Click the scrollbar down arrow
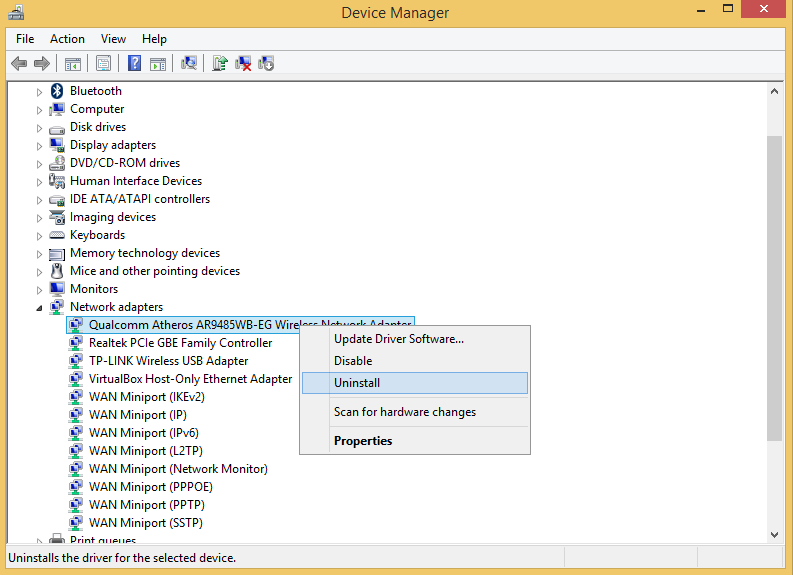The image size is (793, 575). (x=774, y=535)
